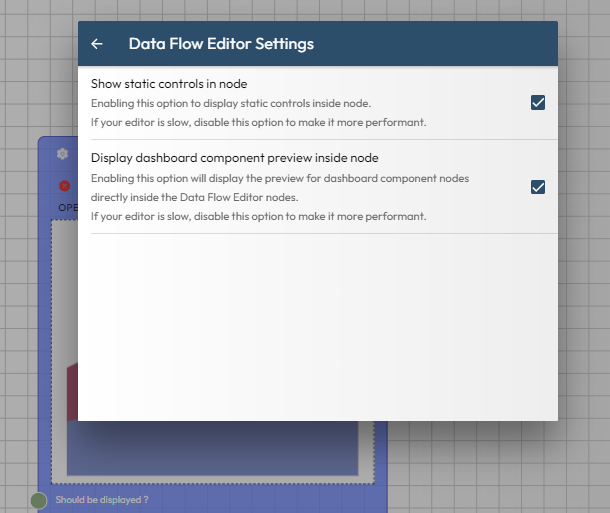Click the red error icon on node
Screen dimensions: 610x513
(65, 186)
